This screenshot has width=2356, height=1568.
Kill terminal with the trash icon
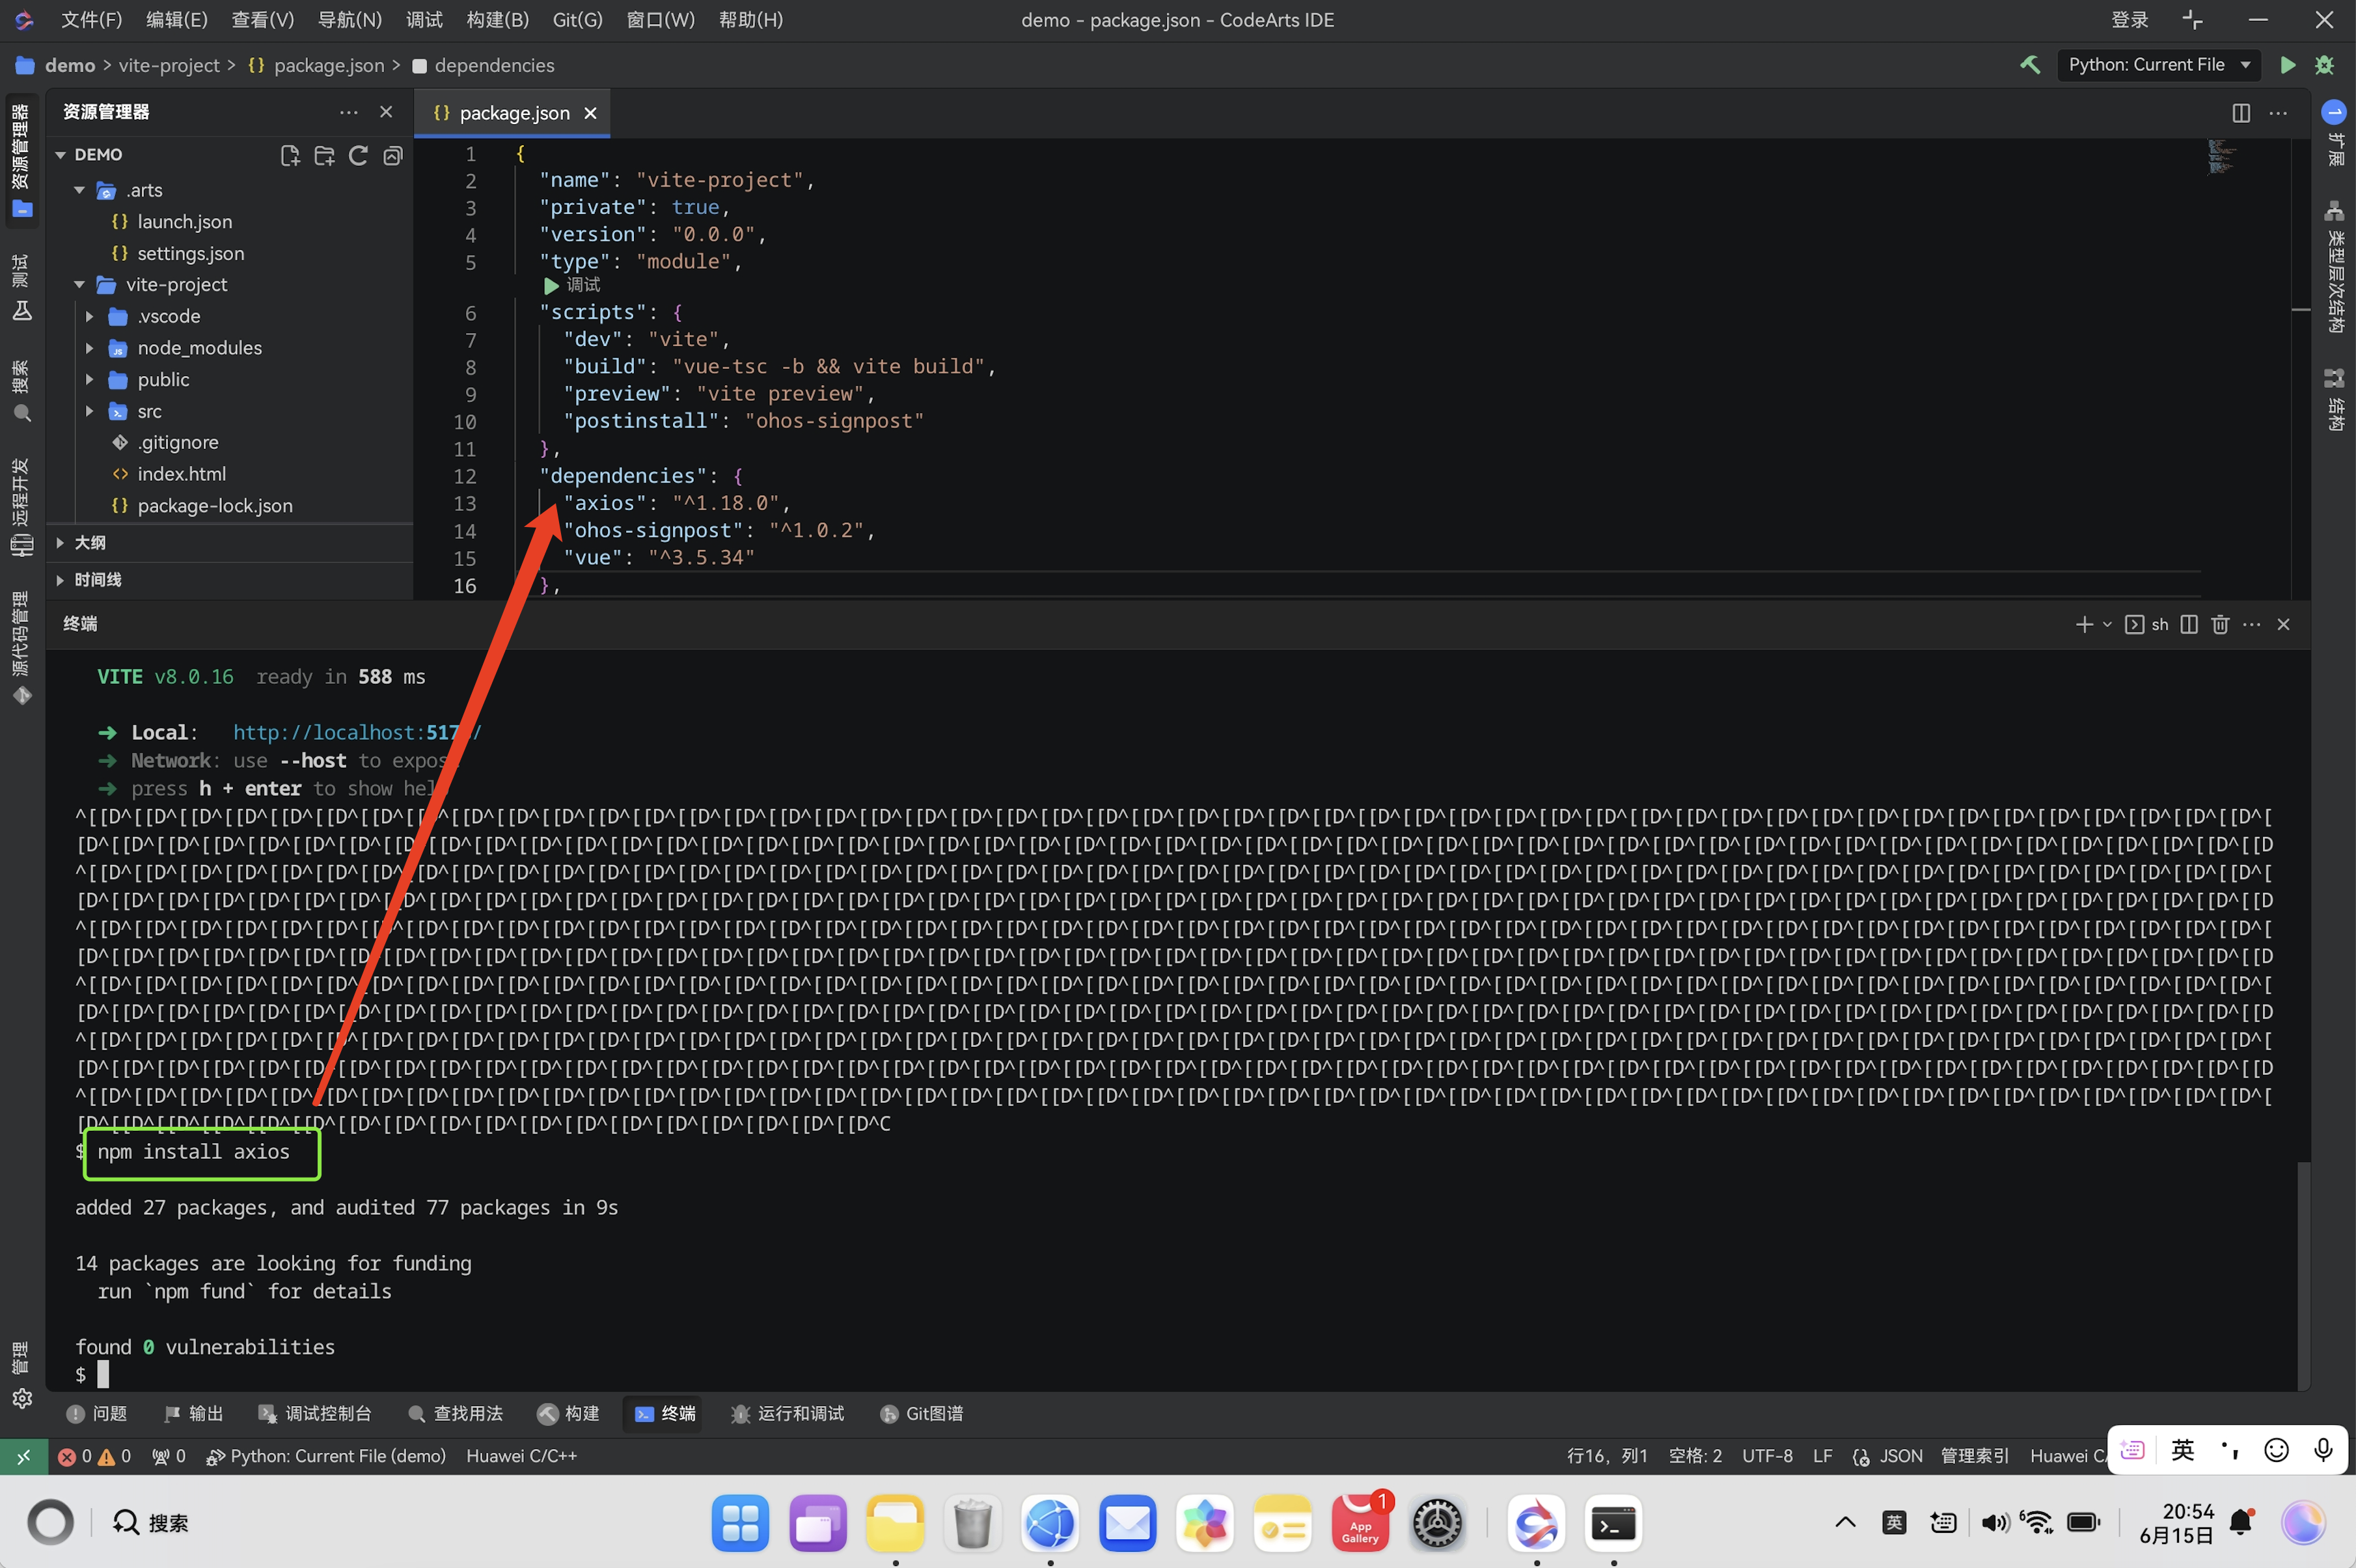coord(2220,624)
